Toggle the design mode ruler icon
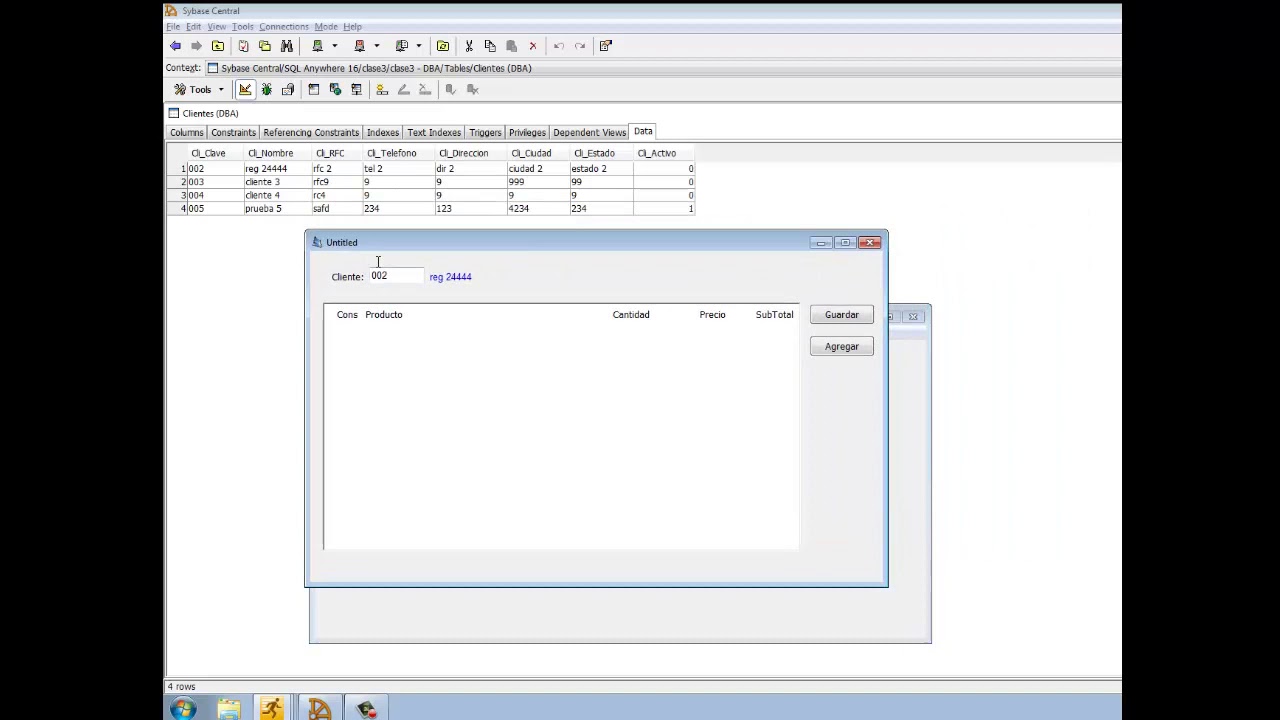This screenshot has height=720, width=1280. 245,90
